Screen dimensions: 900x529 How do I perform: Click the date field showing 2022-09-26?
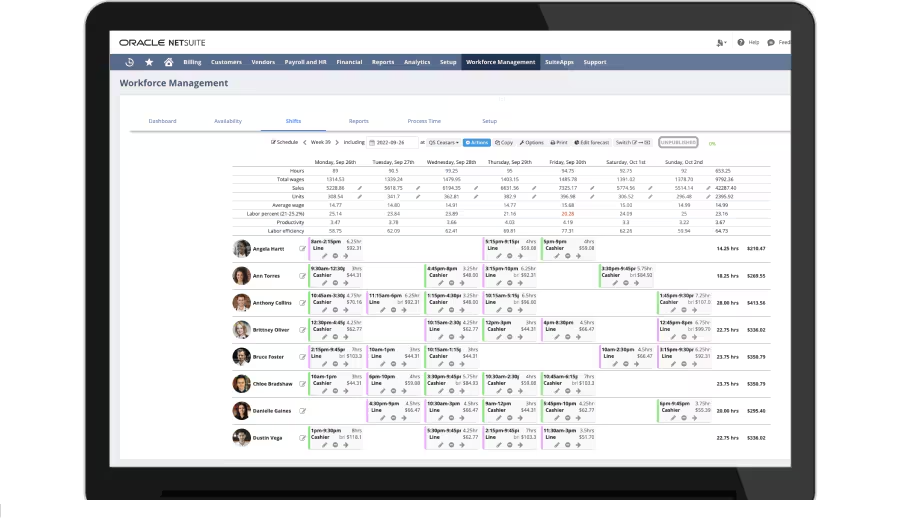393,143
